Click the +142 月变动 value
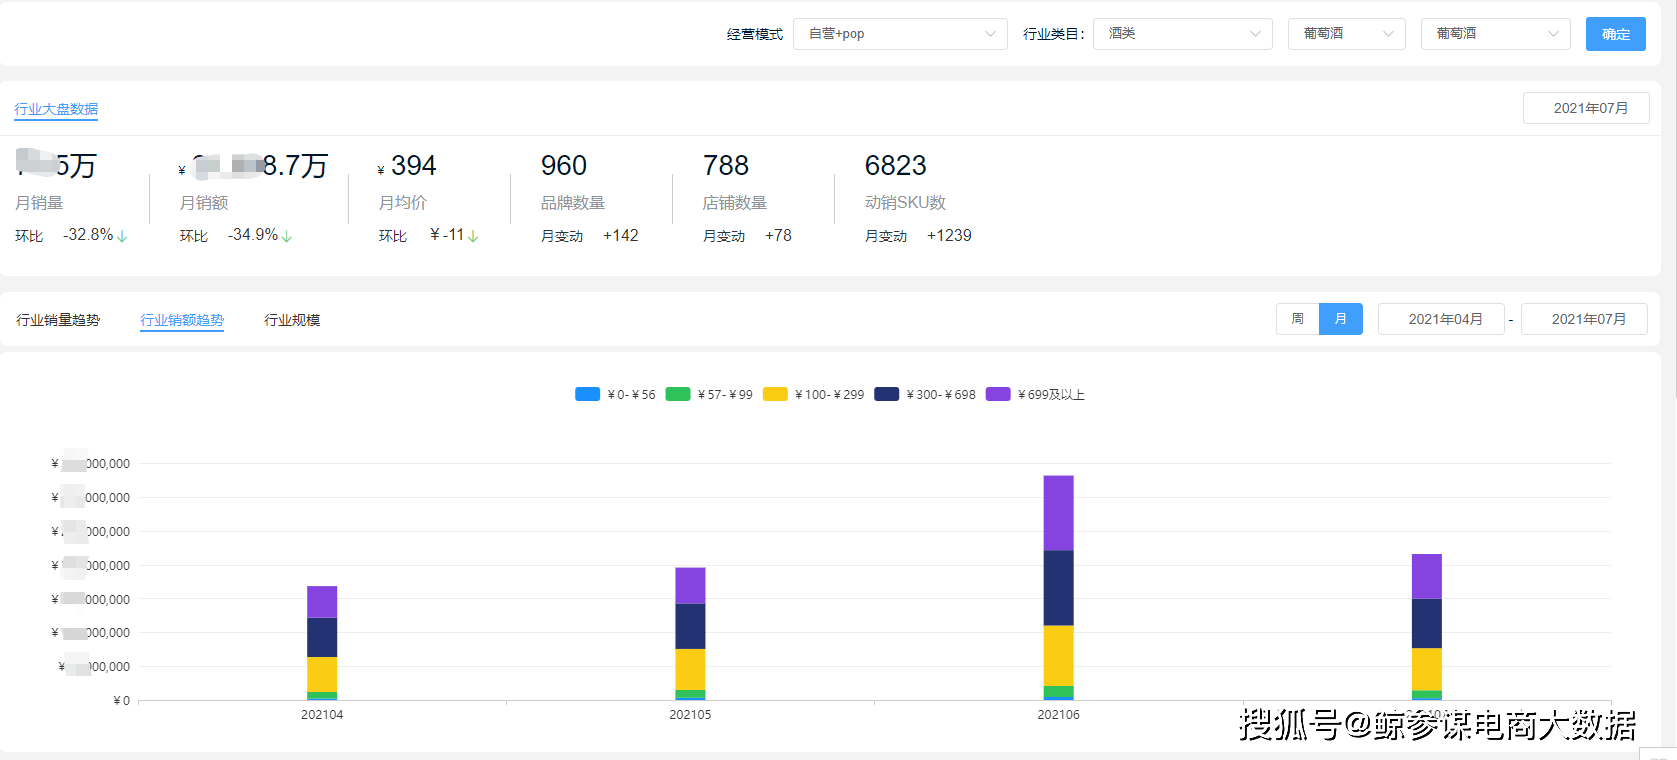The height and width of the screenshot is (760, 1677). 621,236
